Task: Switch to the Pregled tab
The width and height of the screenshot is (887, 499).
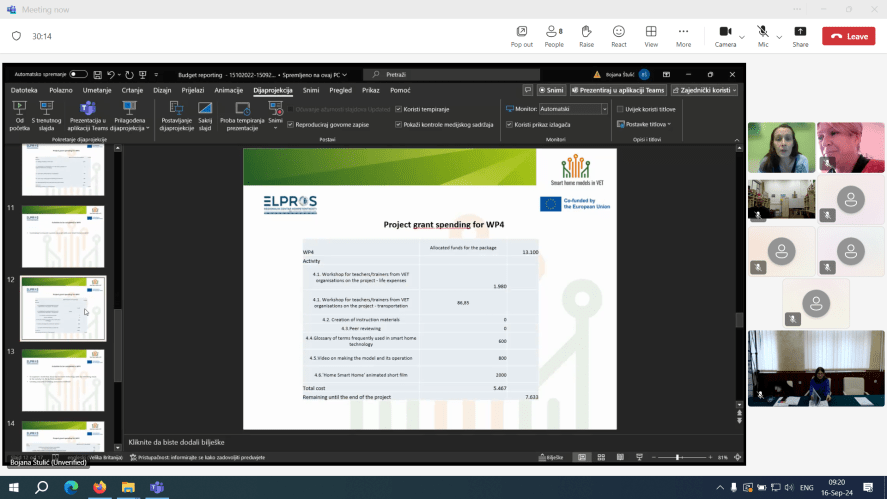Action: pos(341,90)
